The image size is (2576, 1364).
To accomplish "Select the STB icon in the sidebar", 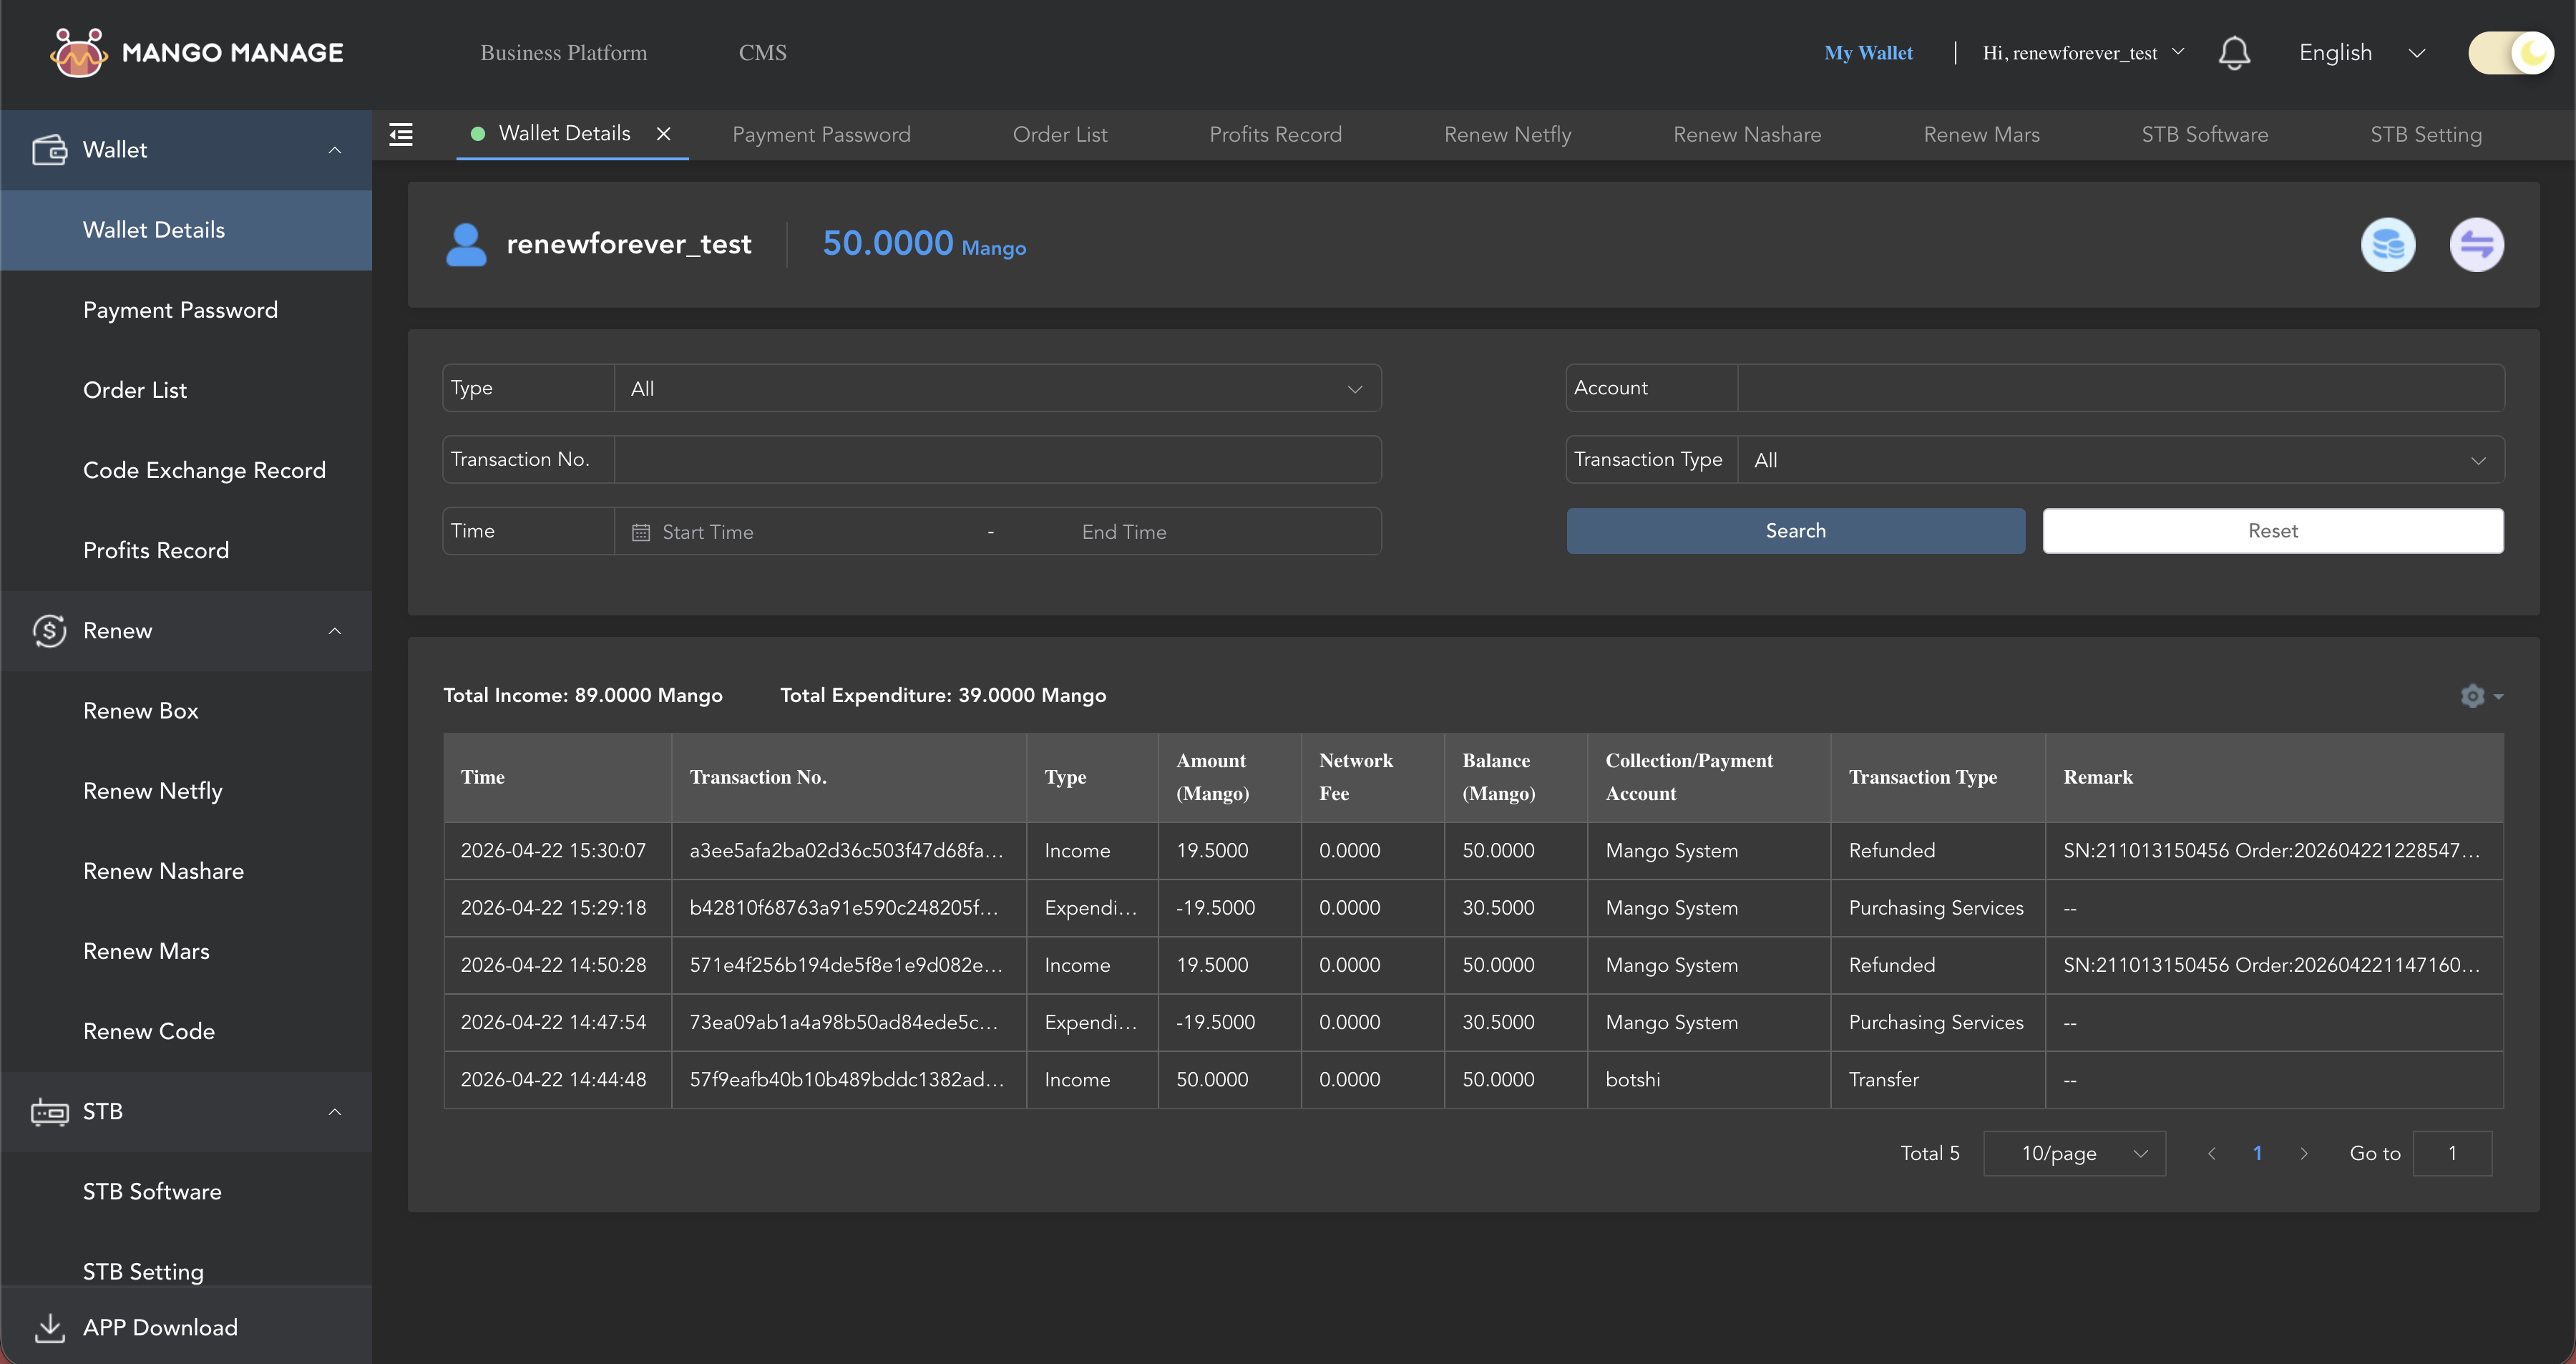I will coord(50,1111).
